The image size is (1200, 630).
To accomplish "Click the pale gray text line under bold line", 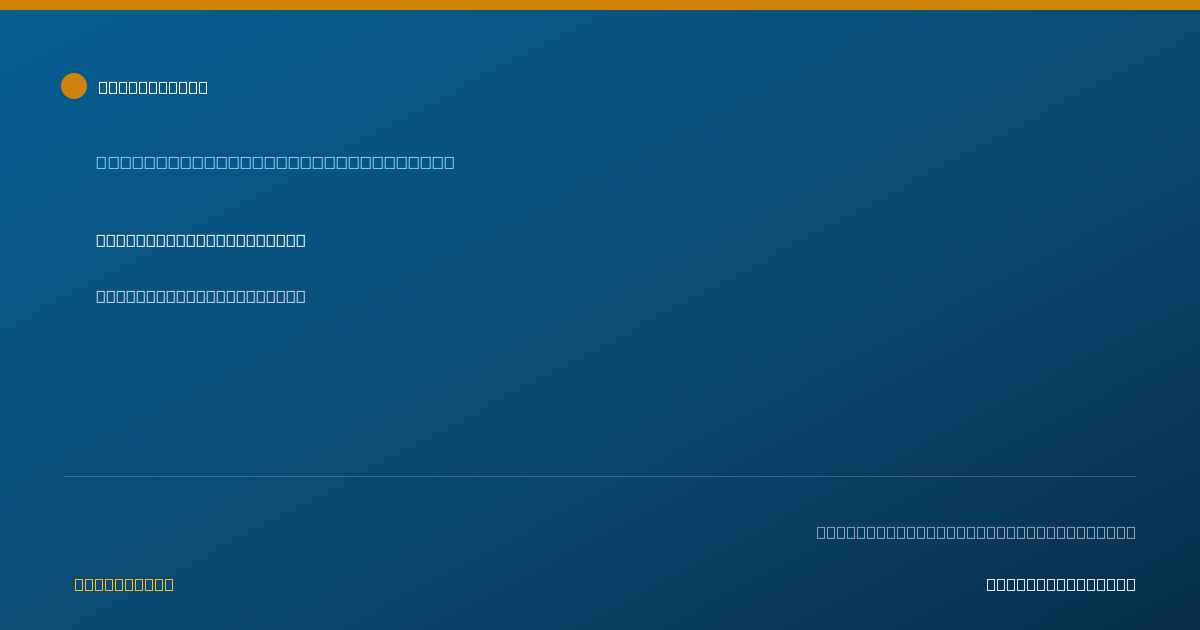I will coord(201,296).
